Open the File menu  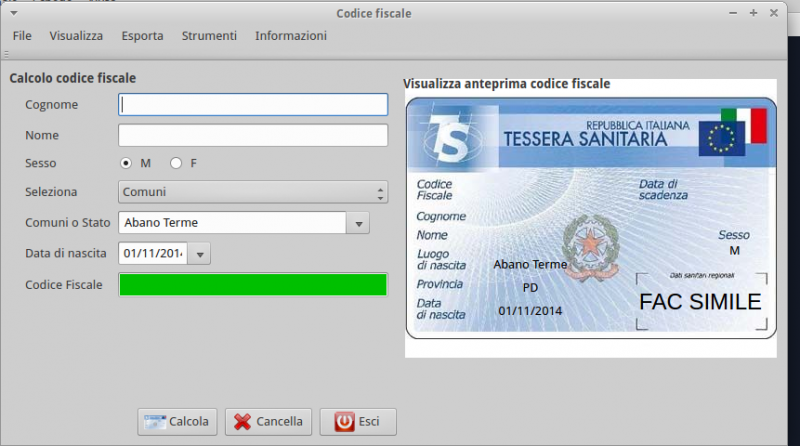22,36
